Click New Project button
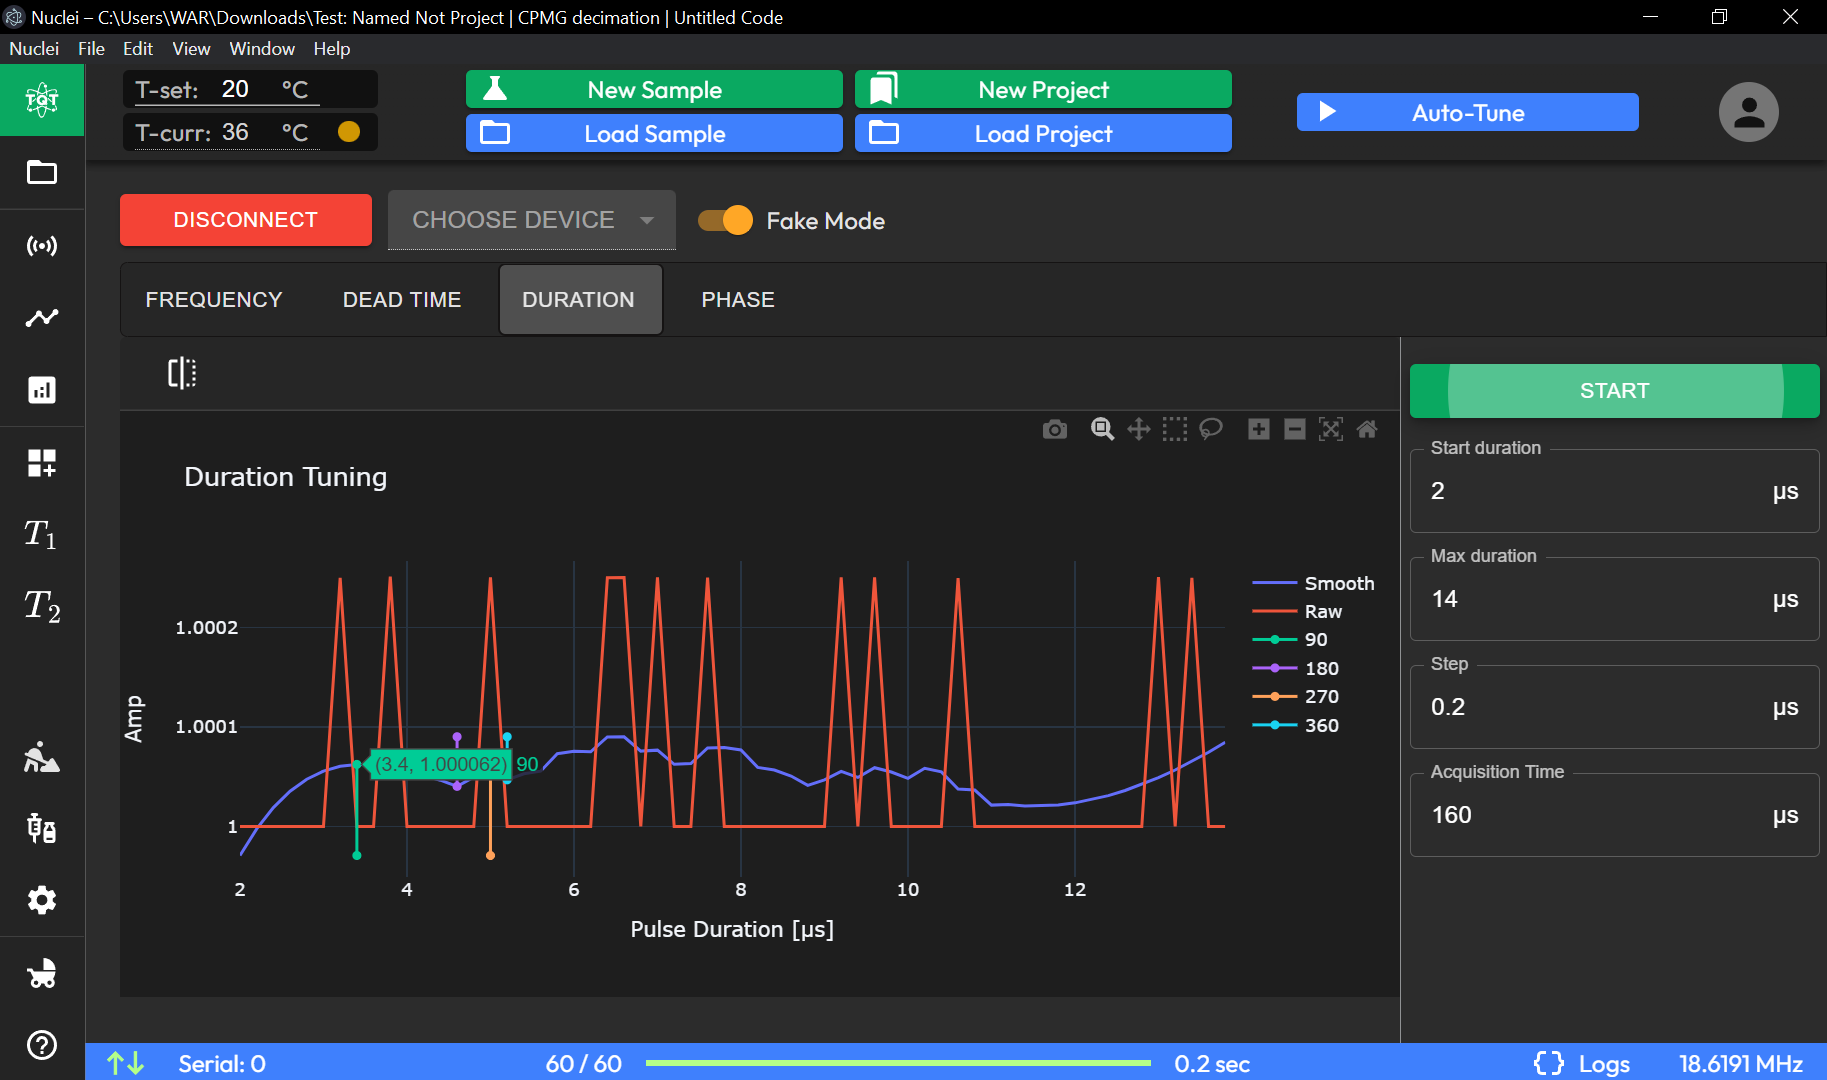Viewport: 1827px width, 1080px height. [x=1043, y=89]
